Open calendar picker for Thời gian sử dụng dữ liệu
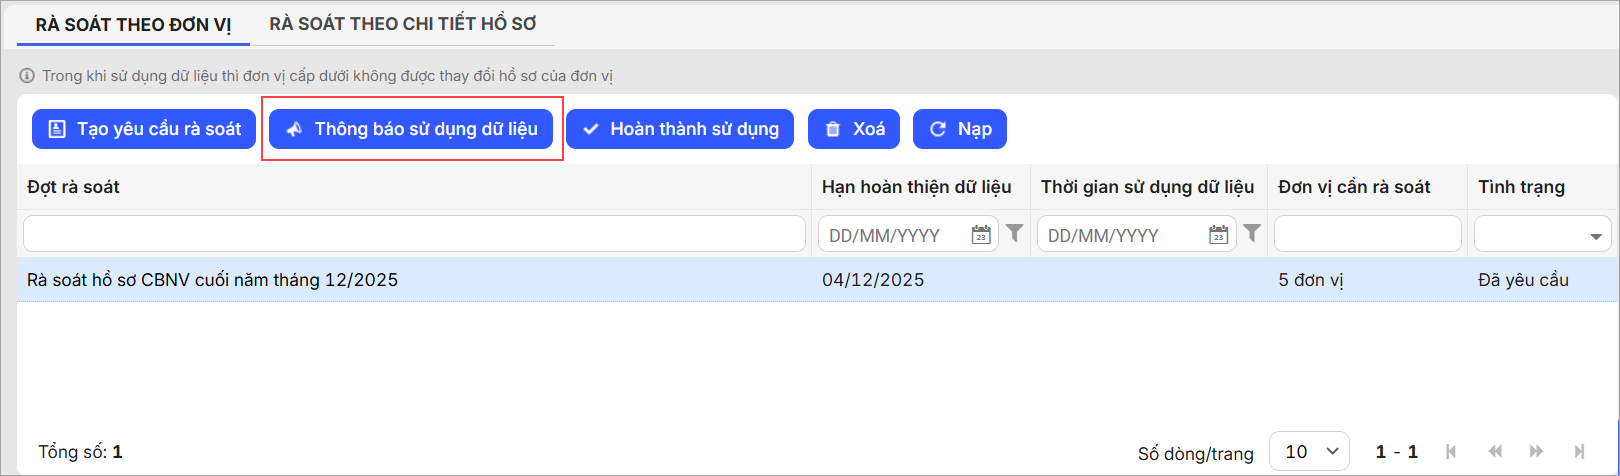Screen dimensions: 1620x476 pyautogui.click(x=1218, y=235)
